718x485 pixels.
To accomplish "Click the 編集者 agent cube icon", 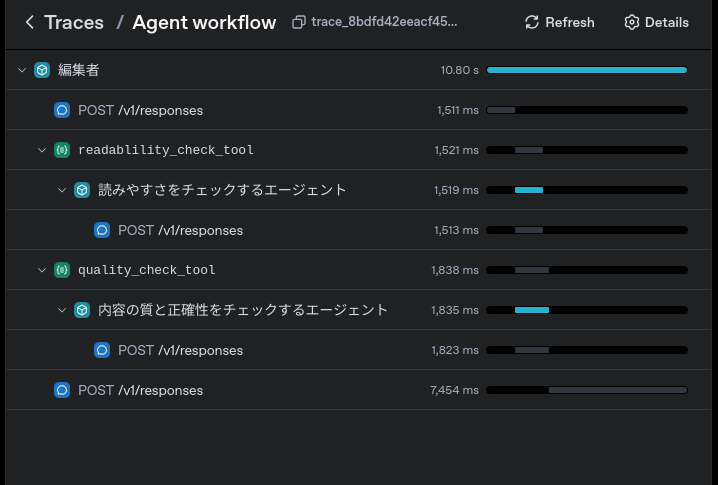I will [42, 70].
